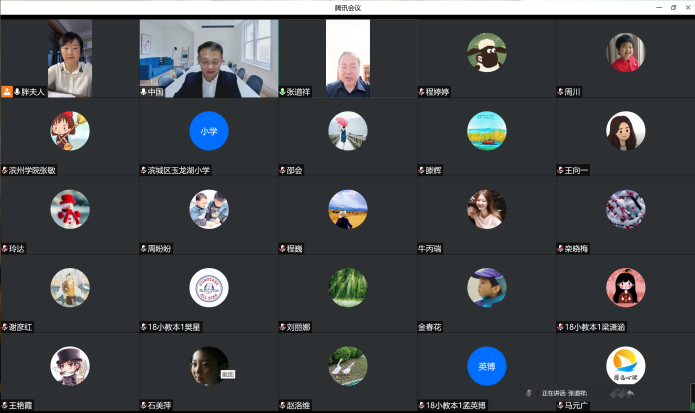Click the muted mic icon beside 18小教本1孟英博
The height and width of the screenshot is (413, 695).
click(422, 405)
